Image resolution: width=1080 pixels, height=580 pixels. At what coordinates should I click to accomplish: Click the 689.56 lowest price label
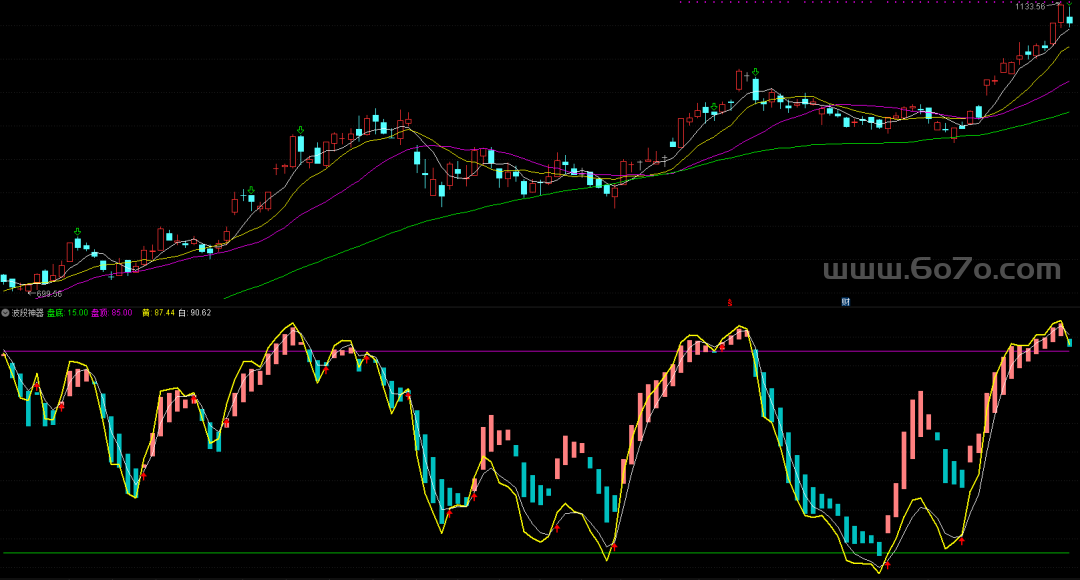pyautogui.click(x=49, y=294)
